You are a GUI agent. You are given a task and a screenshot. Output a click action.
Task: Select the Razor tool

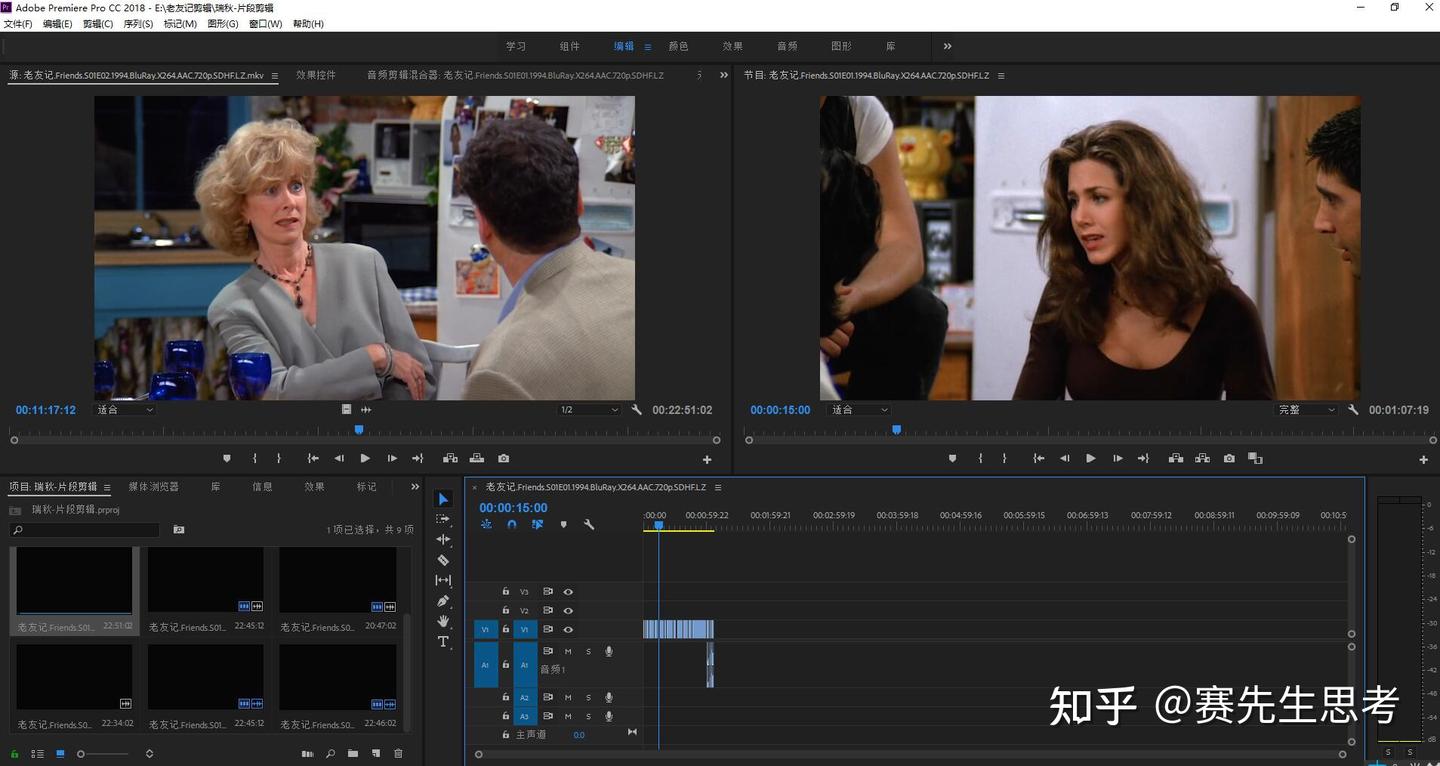[x=444, y=560]
